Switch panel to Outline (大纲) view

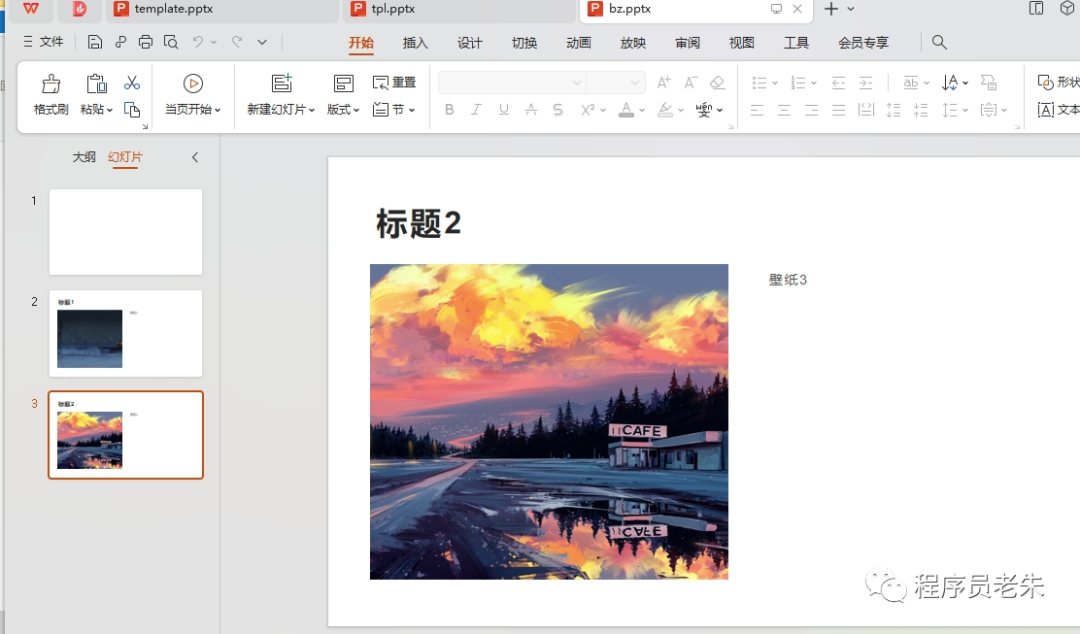pos(84,157)
